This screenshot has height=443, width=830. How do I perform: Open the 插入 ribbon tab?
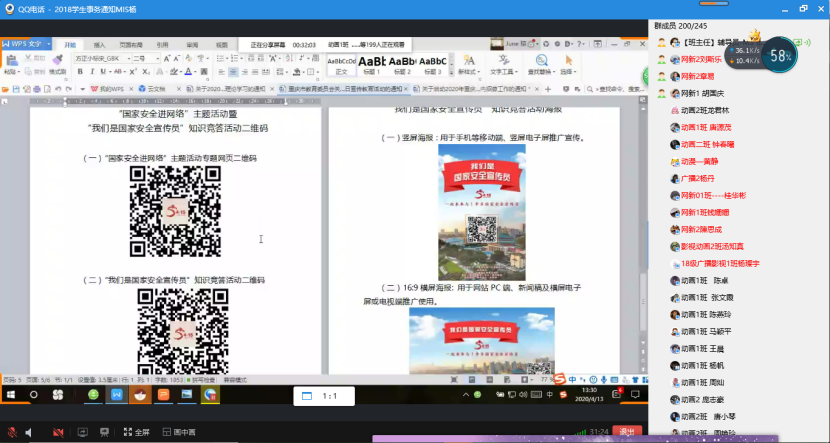[x=99, y=45]
